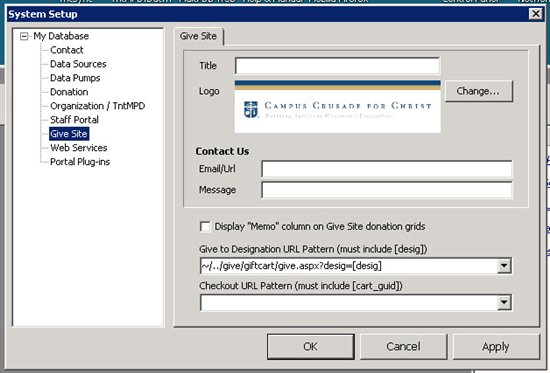Viewport: 550px width, 373px height.
Task: Select Portal Plug-ins in the tree
Action: point(80,162)
